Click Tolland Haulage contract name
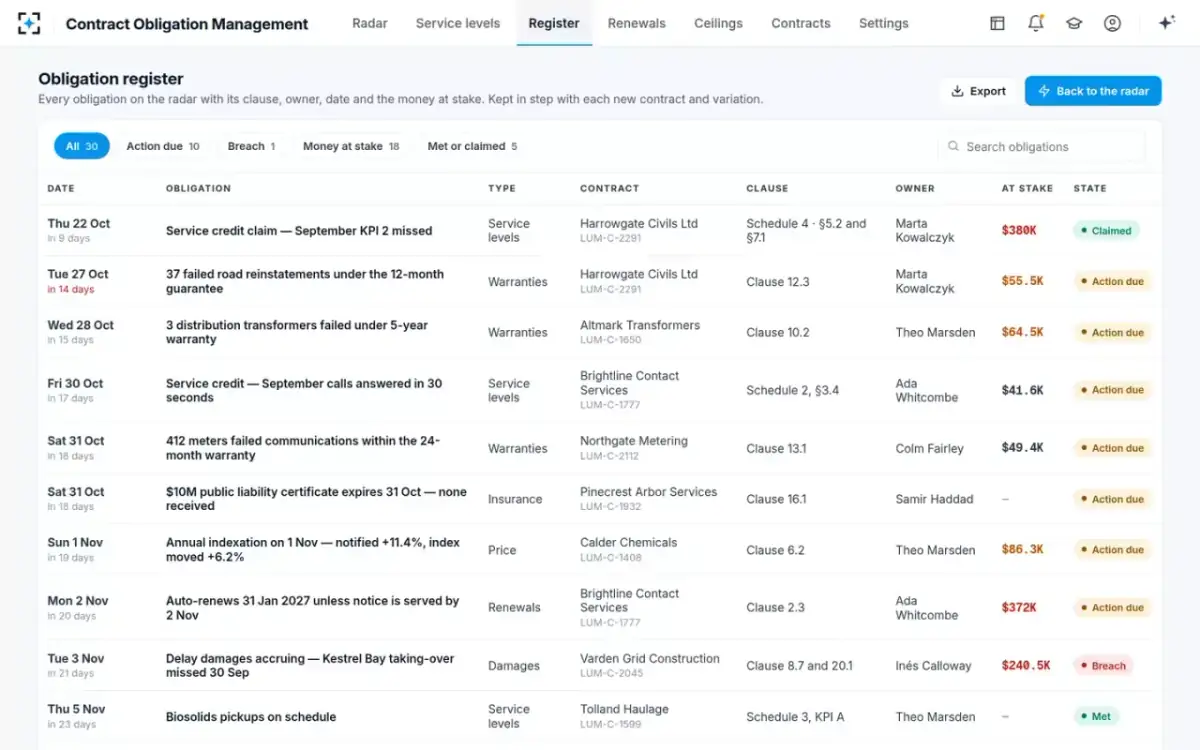The width and height of the screenshot is (1200, 750). click(x=625, y=709)
